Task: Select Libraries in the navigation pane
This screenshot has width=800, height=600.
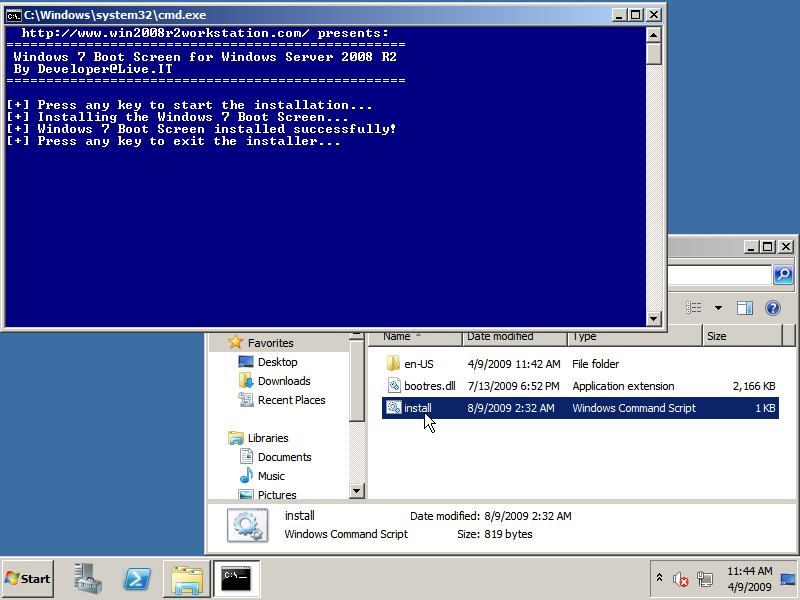Action: coord(268,438)
